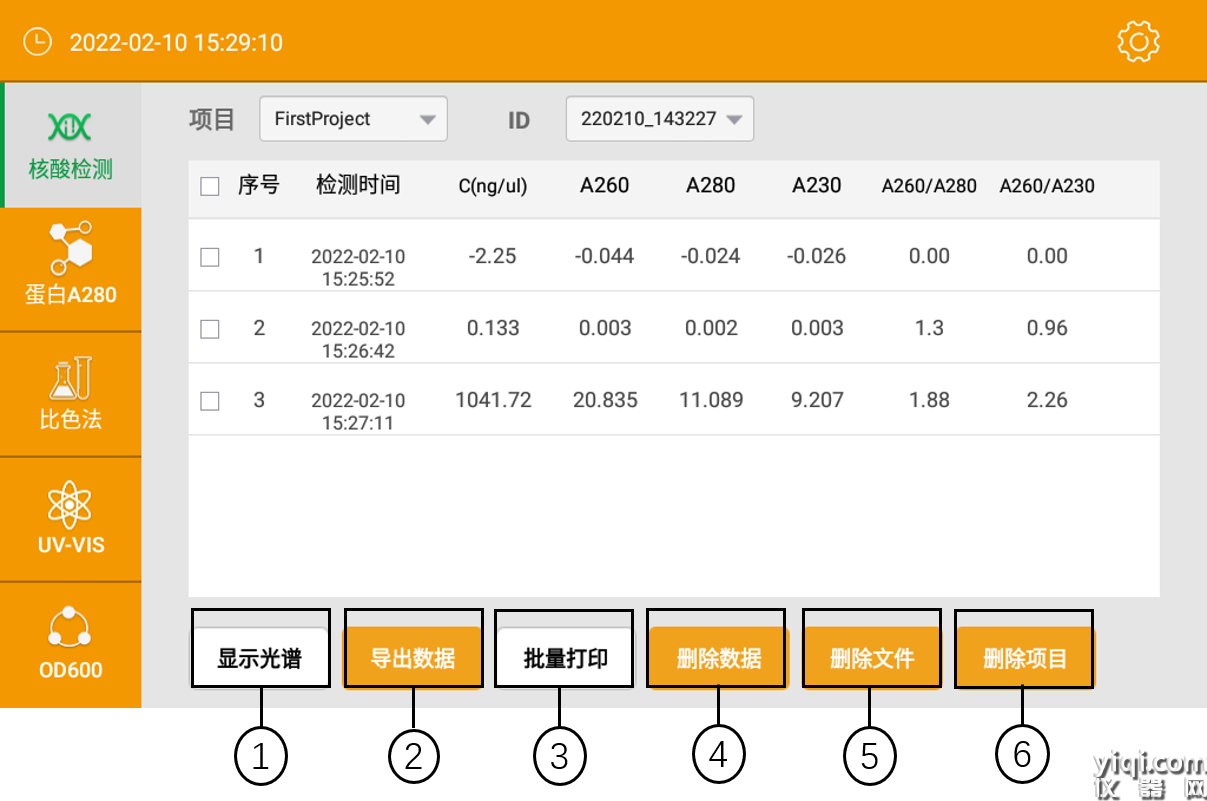
Task: Select the timestamp 2022-02-10 15:25:52
Action: click(358, 267)
